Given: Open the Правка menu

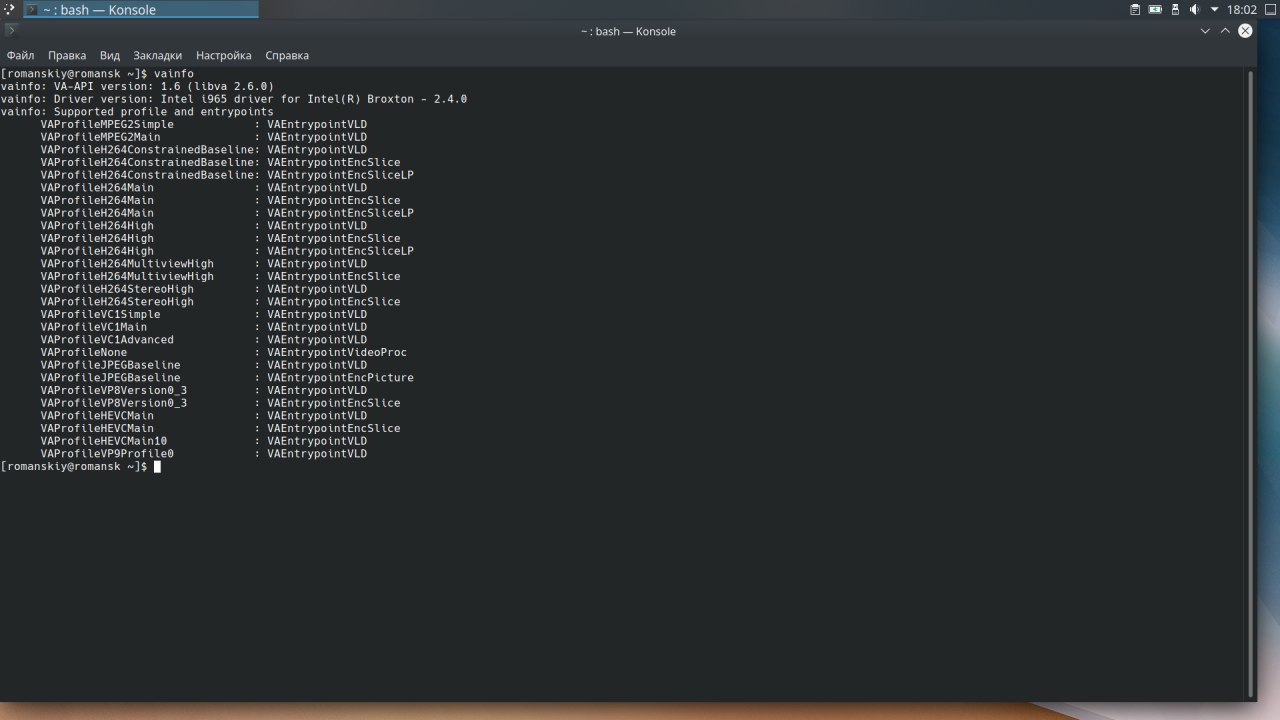Looking at the screenshot, I should tap(67, 56).
